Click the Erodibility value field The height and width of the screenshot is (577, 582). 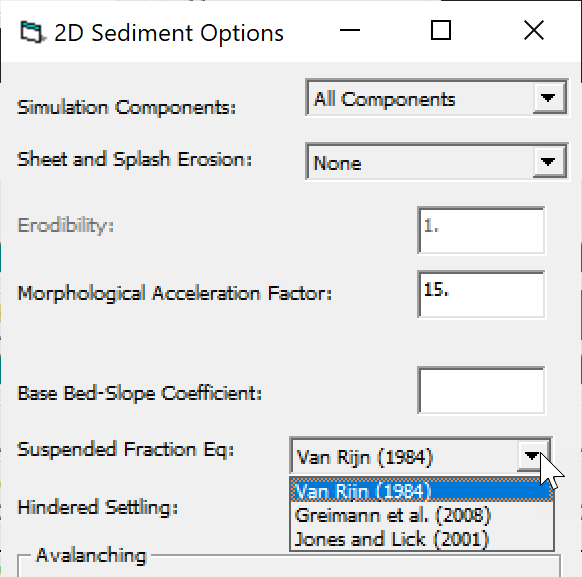481,230
